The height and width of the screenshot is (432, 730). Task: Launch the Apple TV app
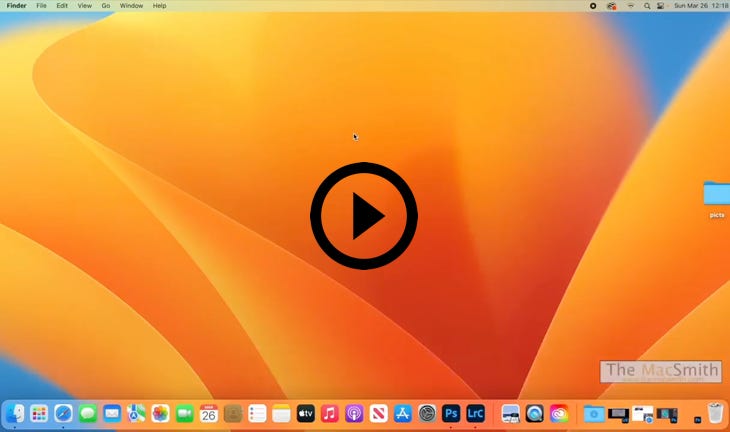click(305, 413)
